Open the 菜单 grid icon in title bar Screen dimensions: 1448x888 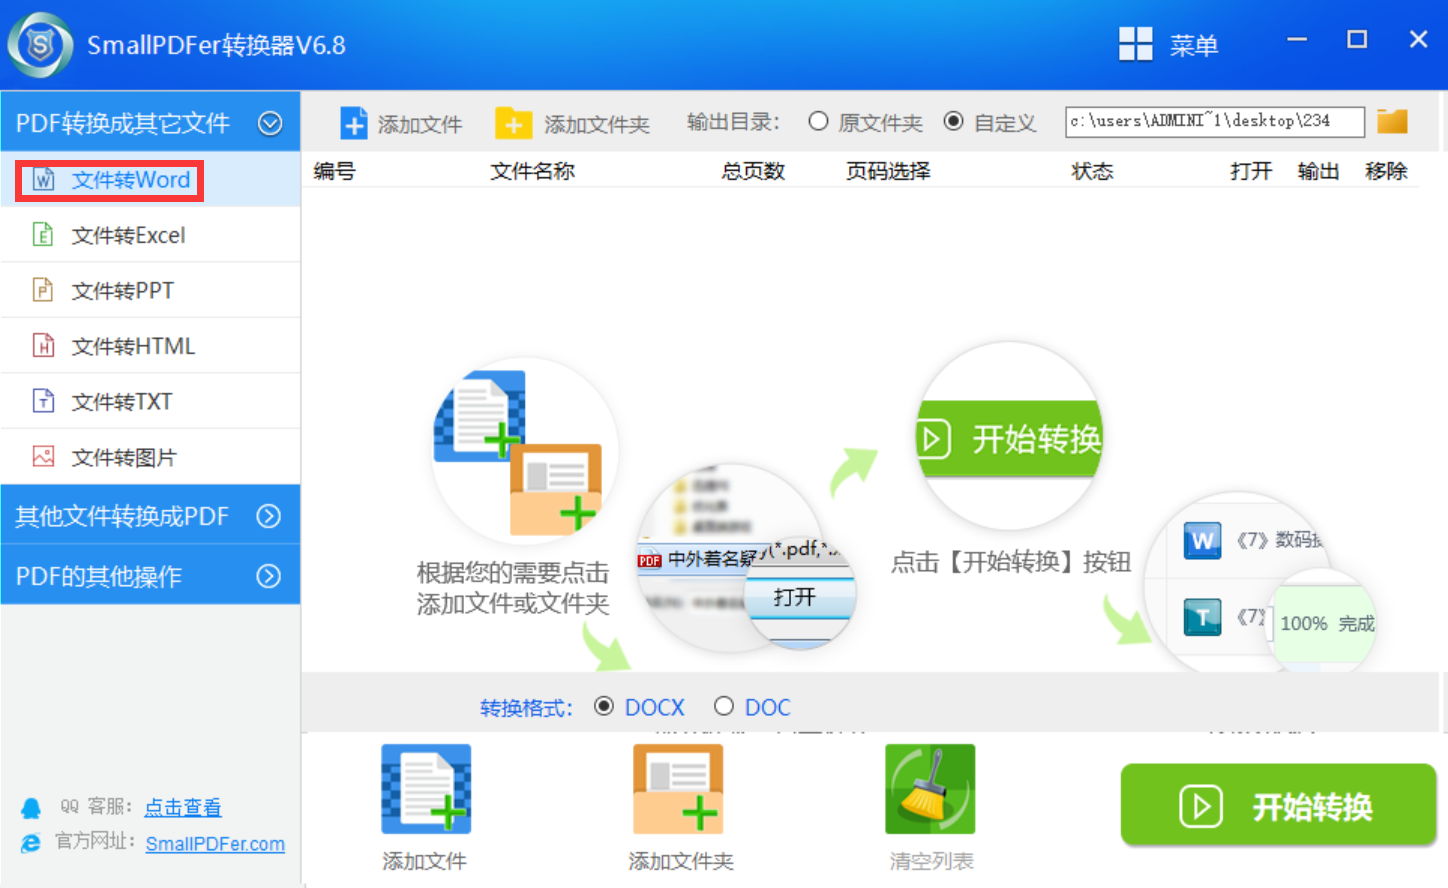(x=1135, y=44)
